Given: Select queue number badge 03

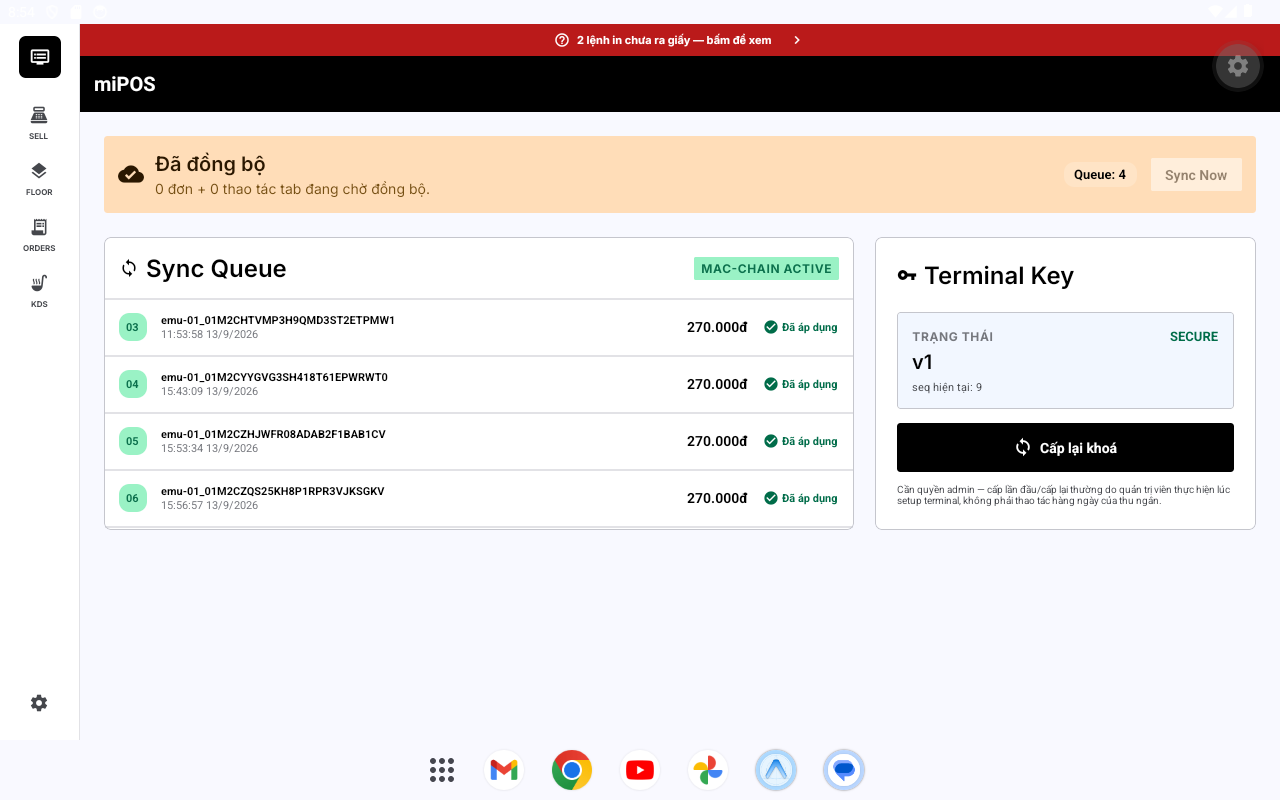Looking at the screenshot, I should pos(132,327).
